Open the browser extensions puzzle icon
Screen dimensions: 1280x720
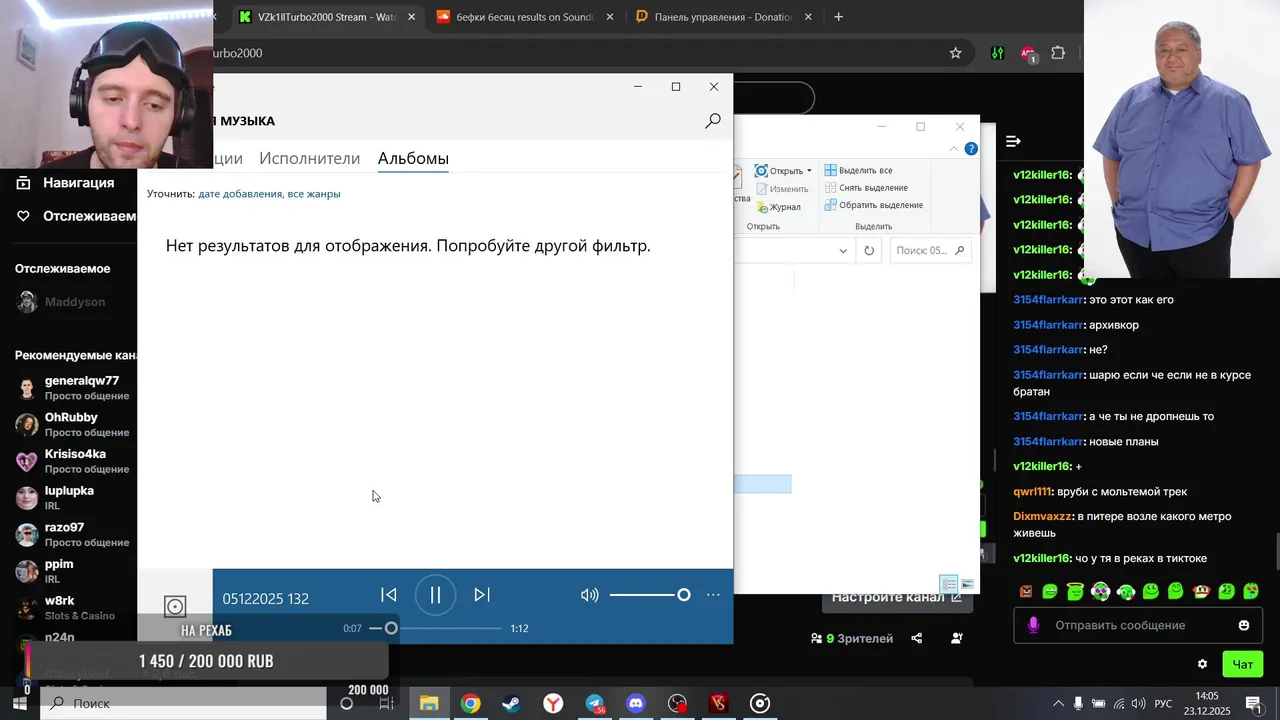(1058, 53)
